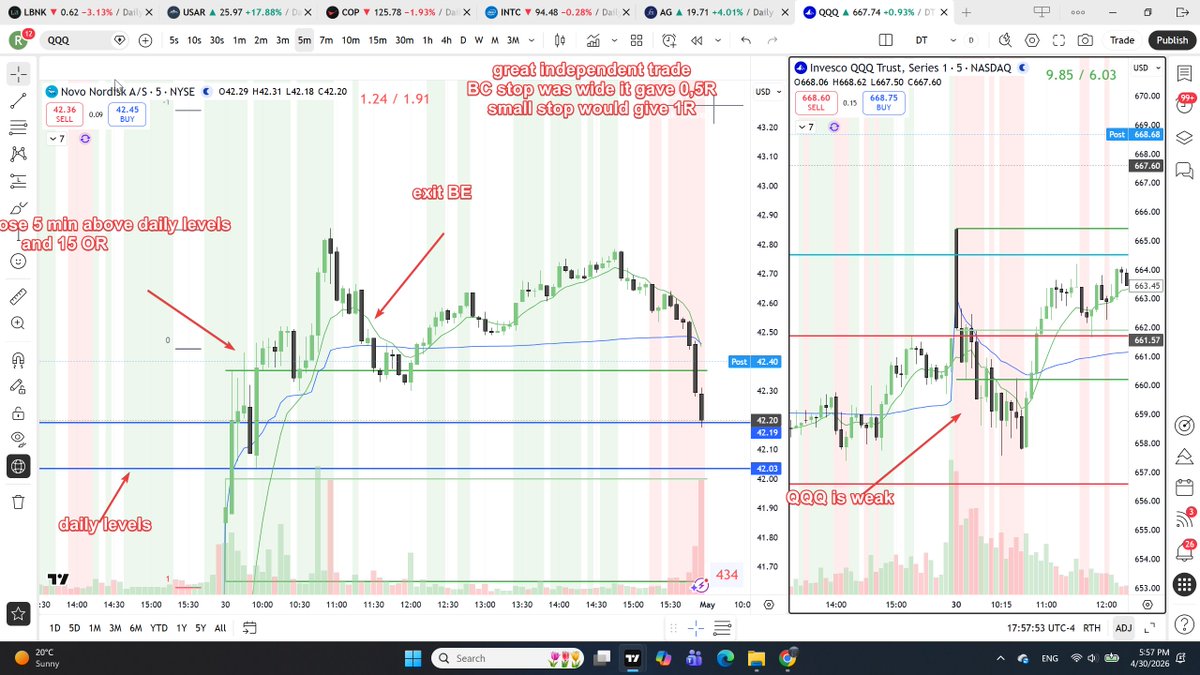Open the user profile avatar menu
Viewport: 1200px width, 675px height.
click(x=18, y=41)
